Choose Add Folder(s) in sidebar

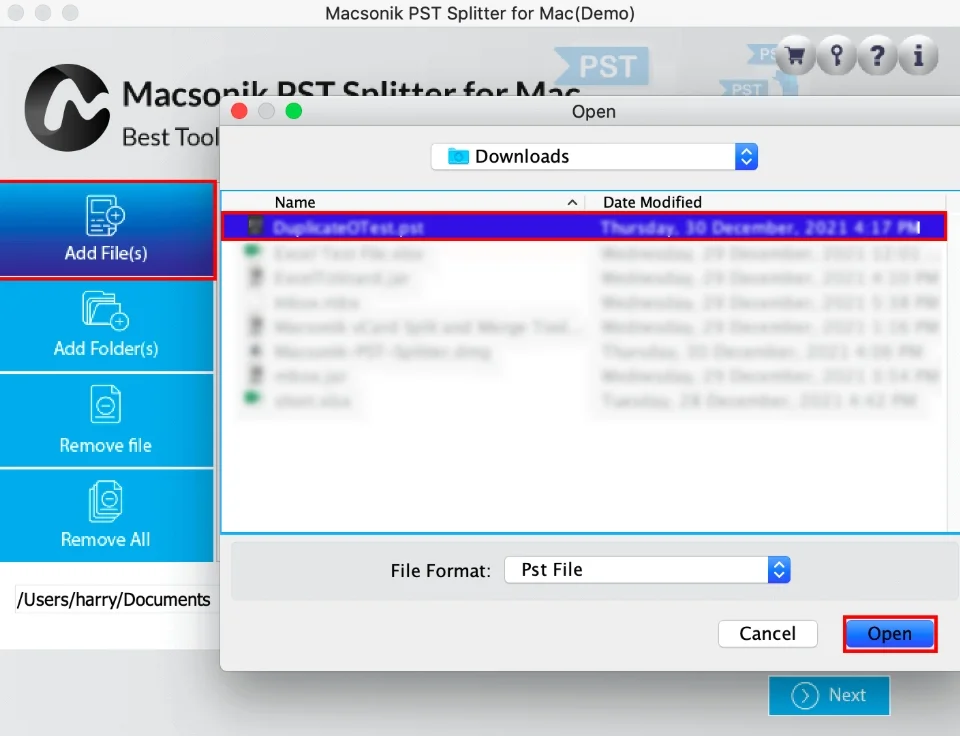coord(107,325)
